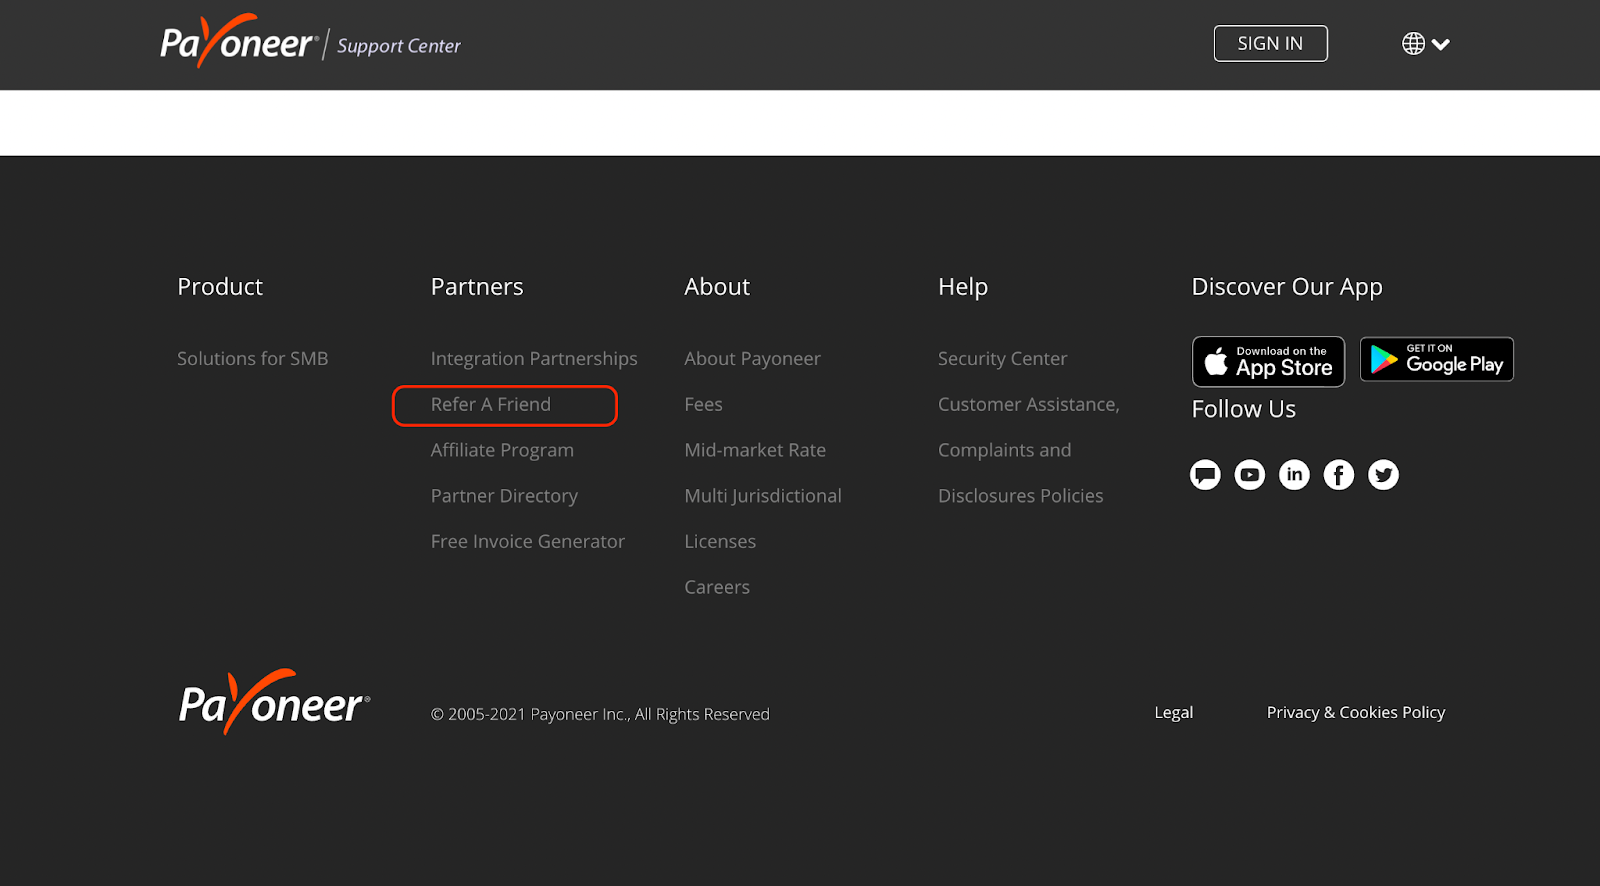1600x886 pixels.
Task: Open the Solutions for SMB link
Action: coord(253,358)
